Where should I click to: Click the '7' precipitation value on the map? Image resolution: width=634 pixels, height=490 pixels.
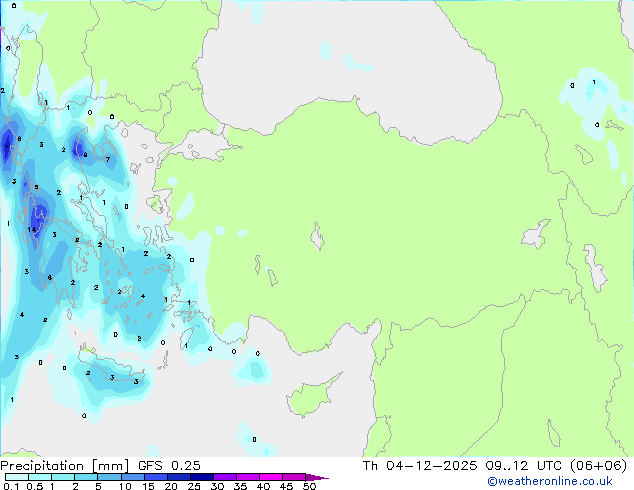108,159
